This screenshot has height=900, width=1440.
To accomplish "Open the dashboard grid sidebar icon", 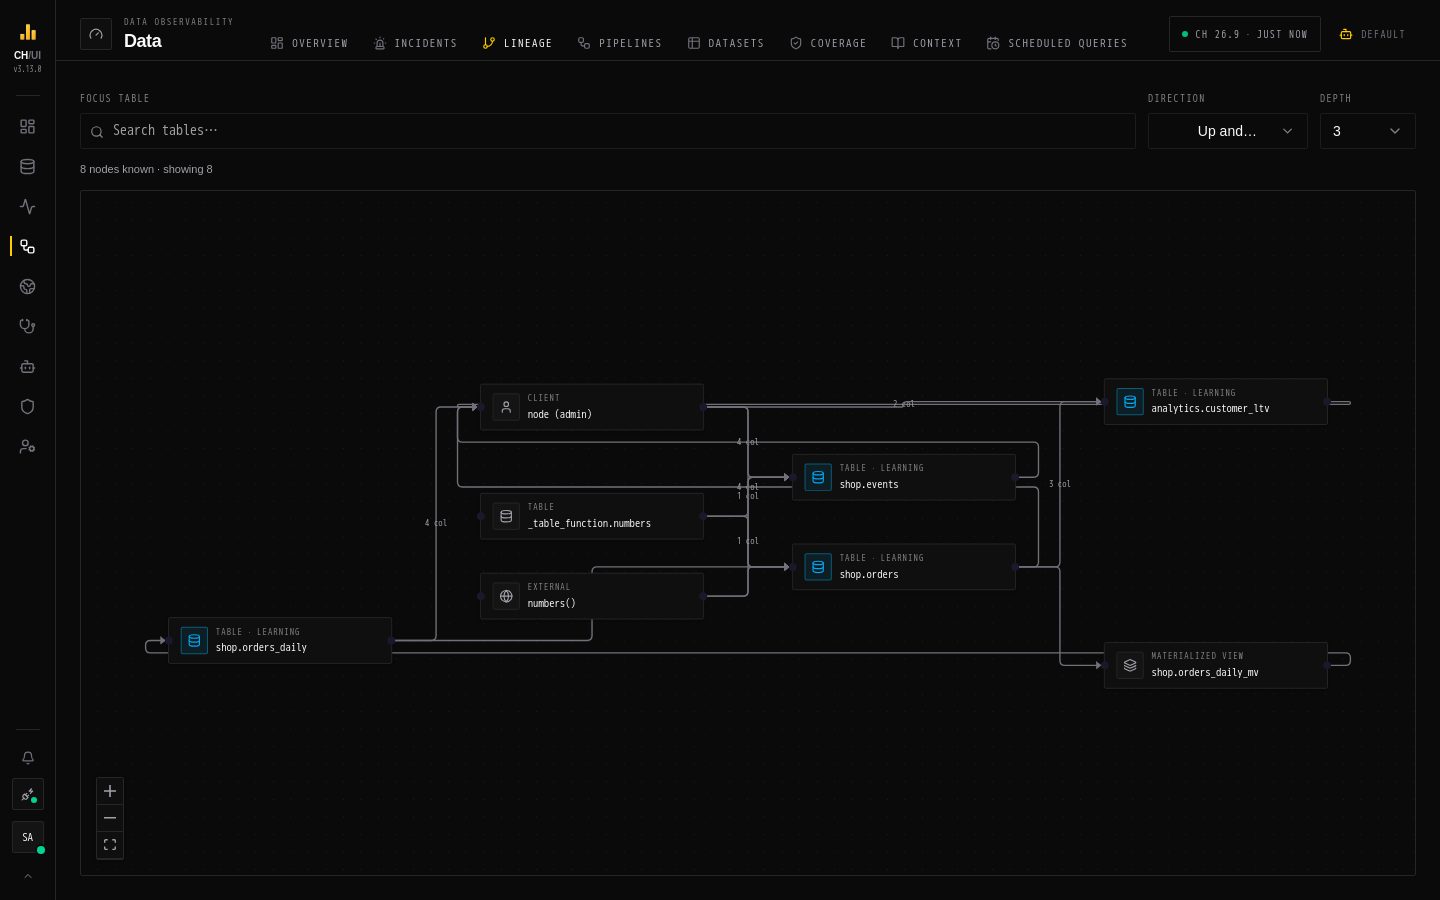I will coord(27,127).
